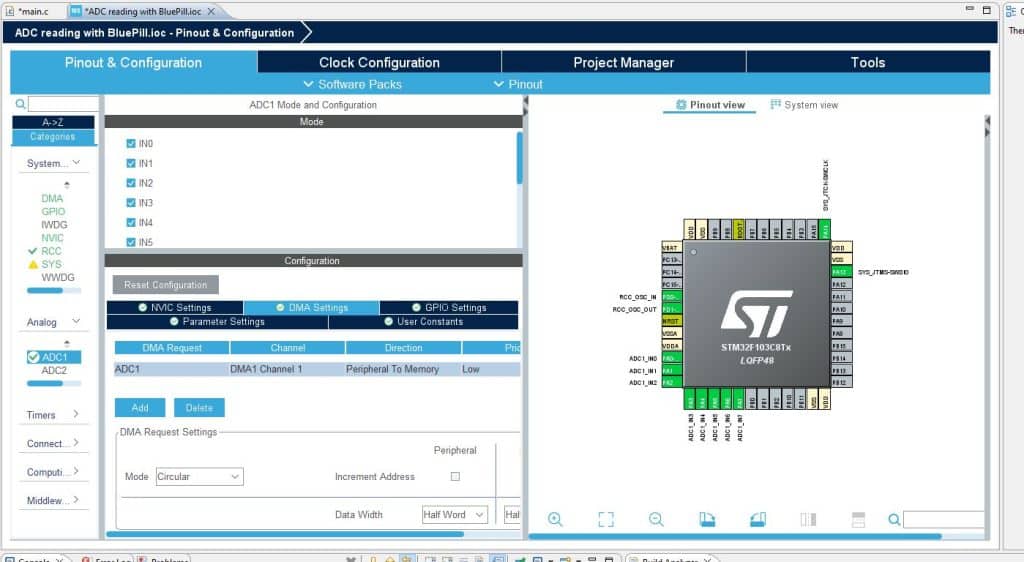Image resolution: width=1024 pixels, height=562 pixels.
Task: Click the RCC green checkmark icon
Action: coord(33,251)
